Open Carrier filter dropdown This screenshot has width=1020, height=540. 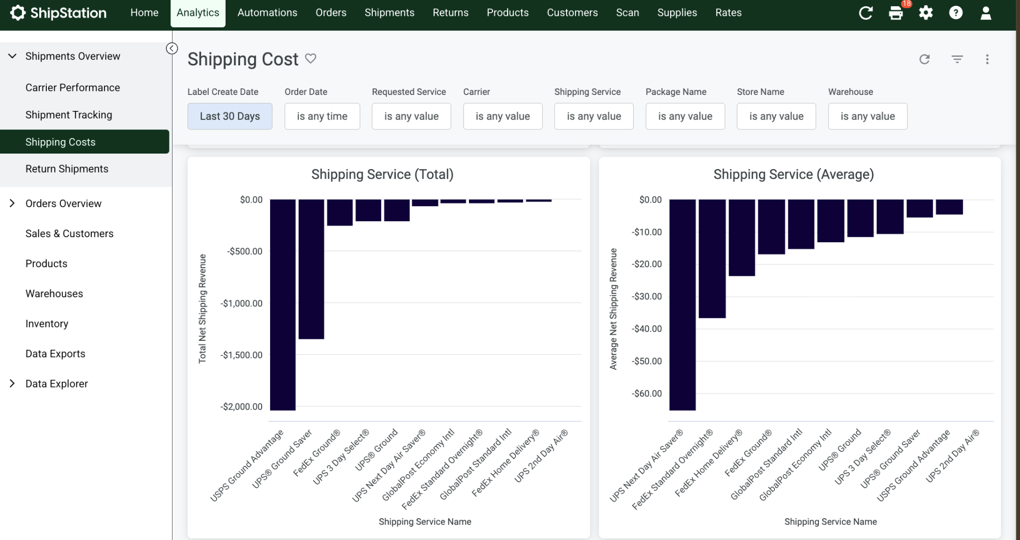point(503,116)
